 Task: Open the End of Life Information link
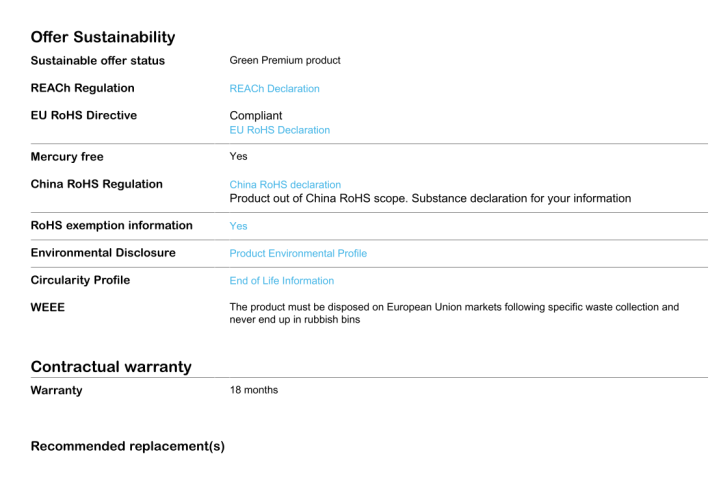pyautogui.click(x=282, y=280)
